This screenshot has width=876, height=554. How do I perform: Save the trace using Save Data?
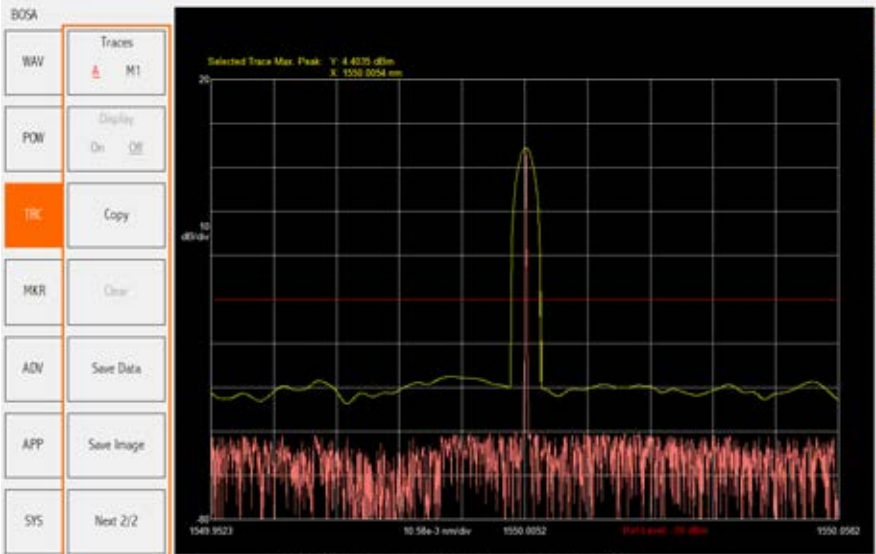116,368
